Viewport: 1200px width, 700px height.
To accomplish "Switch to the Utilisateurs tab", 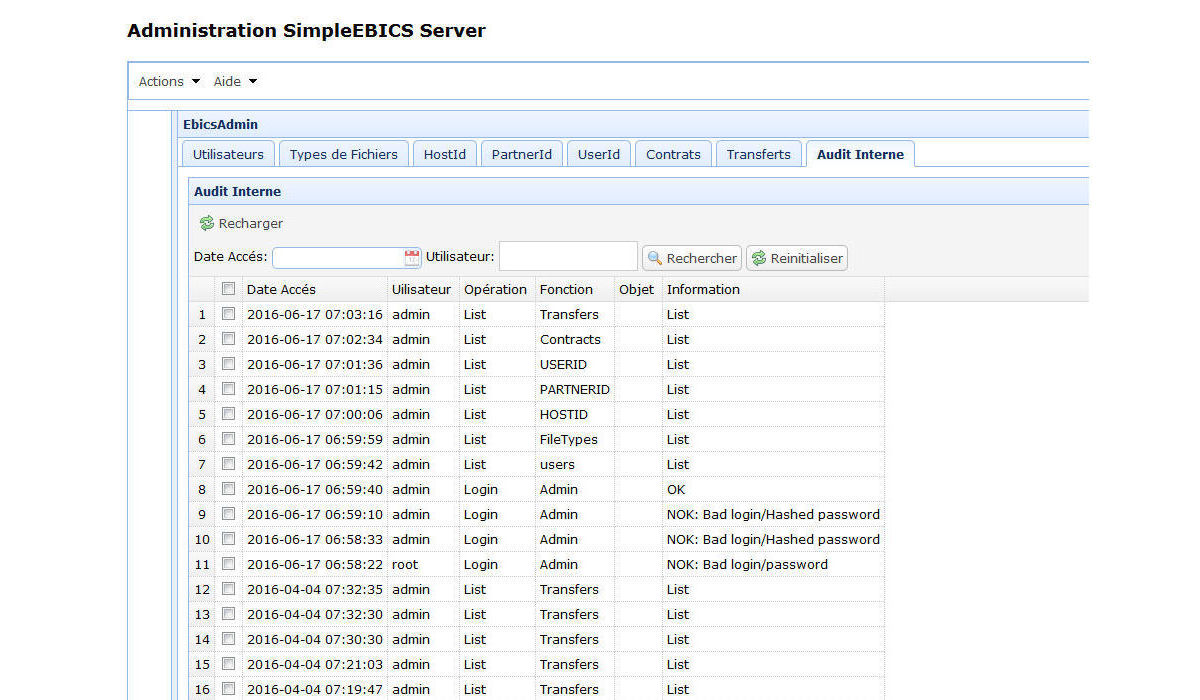I will point(228,154).
